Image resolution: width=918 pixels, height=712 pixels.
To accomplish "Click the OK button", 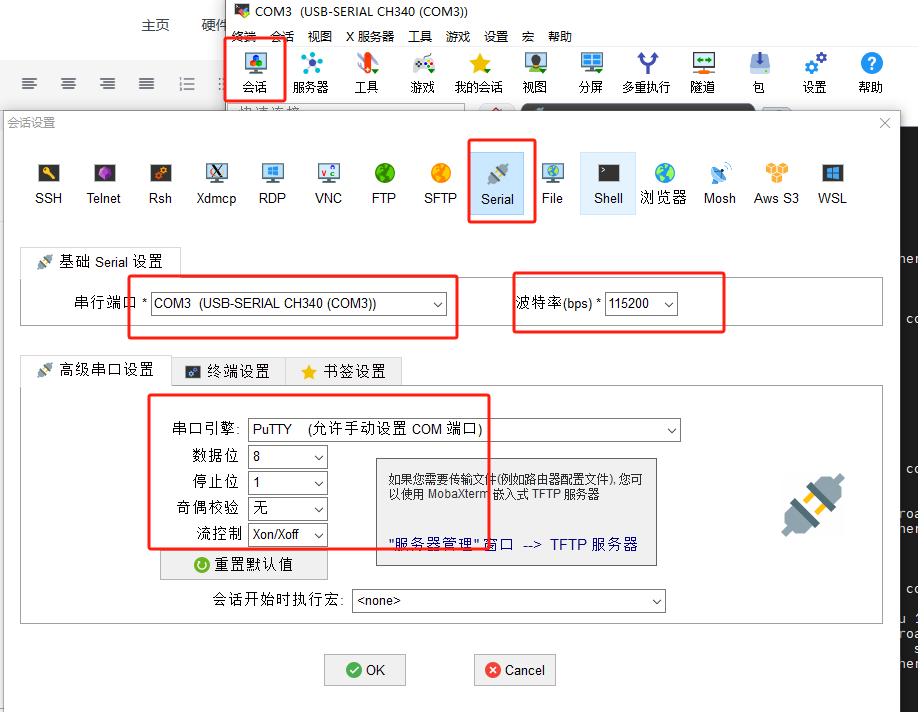I will coord(365,670).
